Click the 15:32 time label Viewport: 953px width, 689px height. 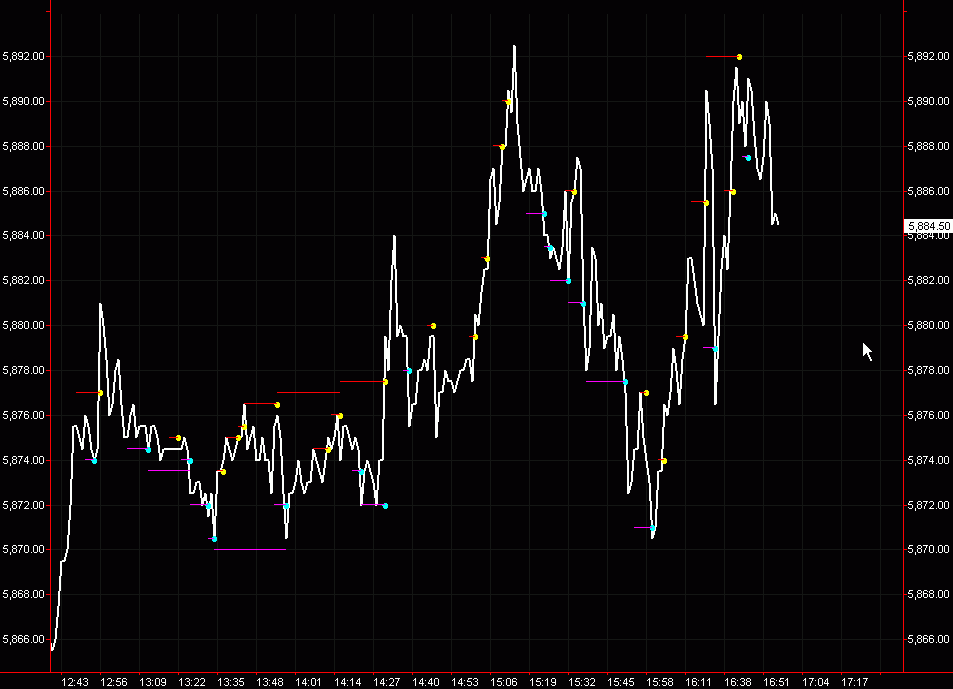click(582, 682)
